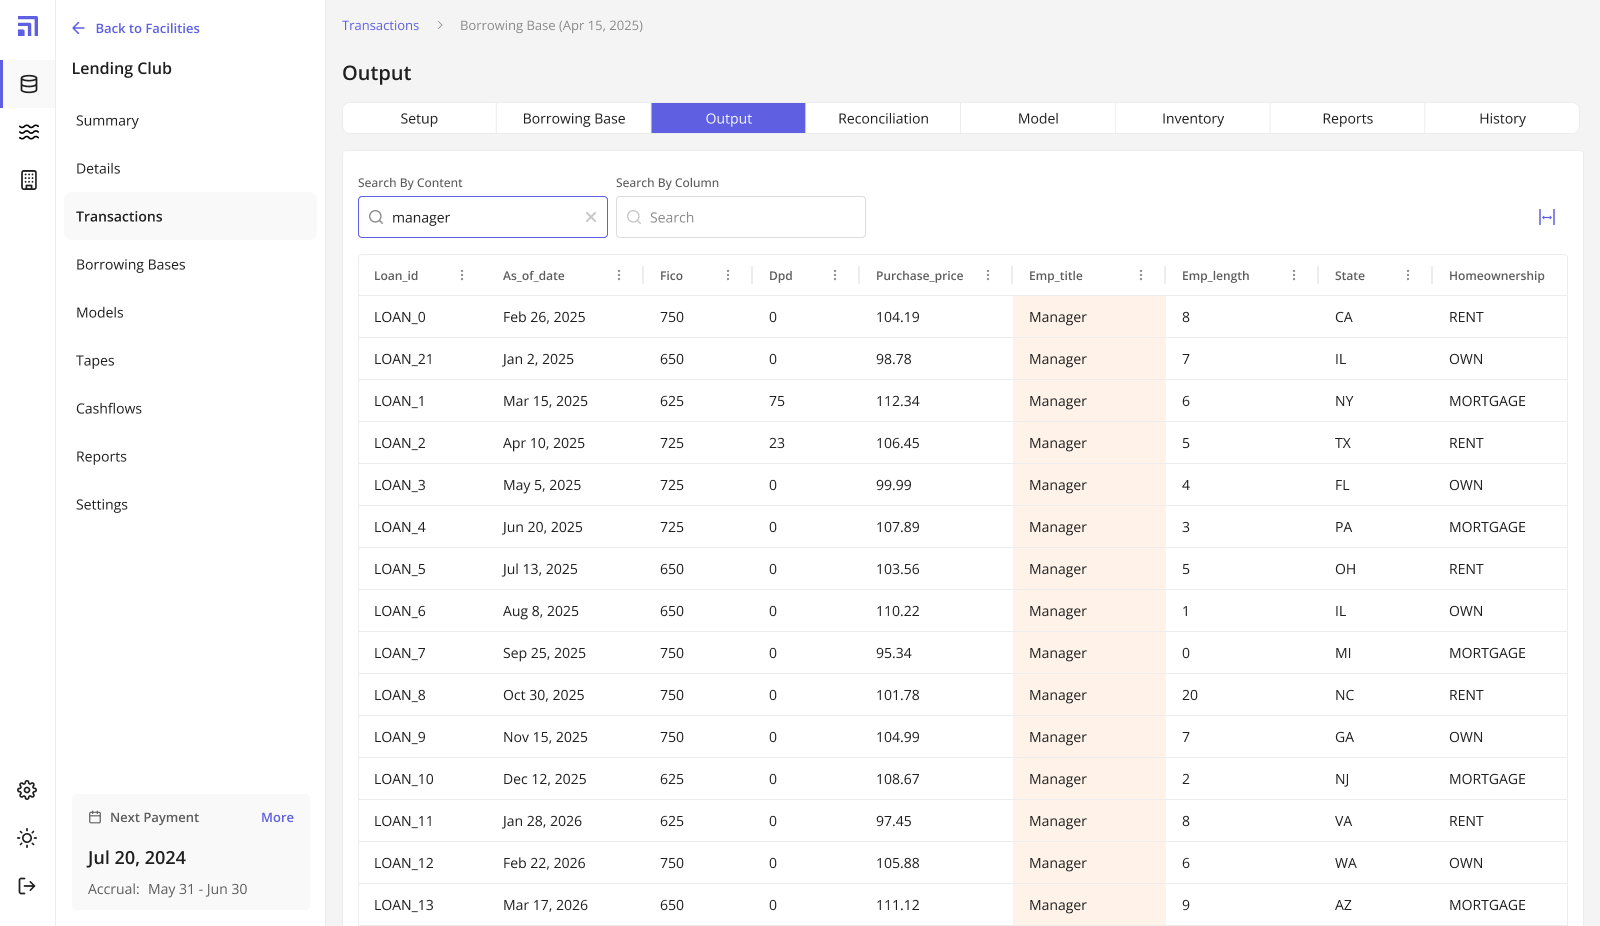The height and width of the screenshot is (926, 1600).
Task: Open settings gear icon at bottom left
Action: tap(27, 790)
